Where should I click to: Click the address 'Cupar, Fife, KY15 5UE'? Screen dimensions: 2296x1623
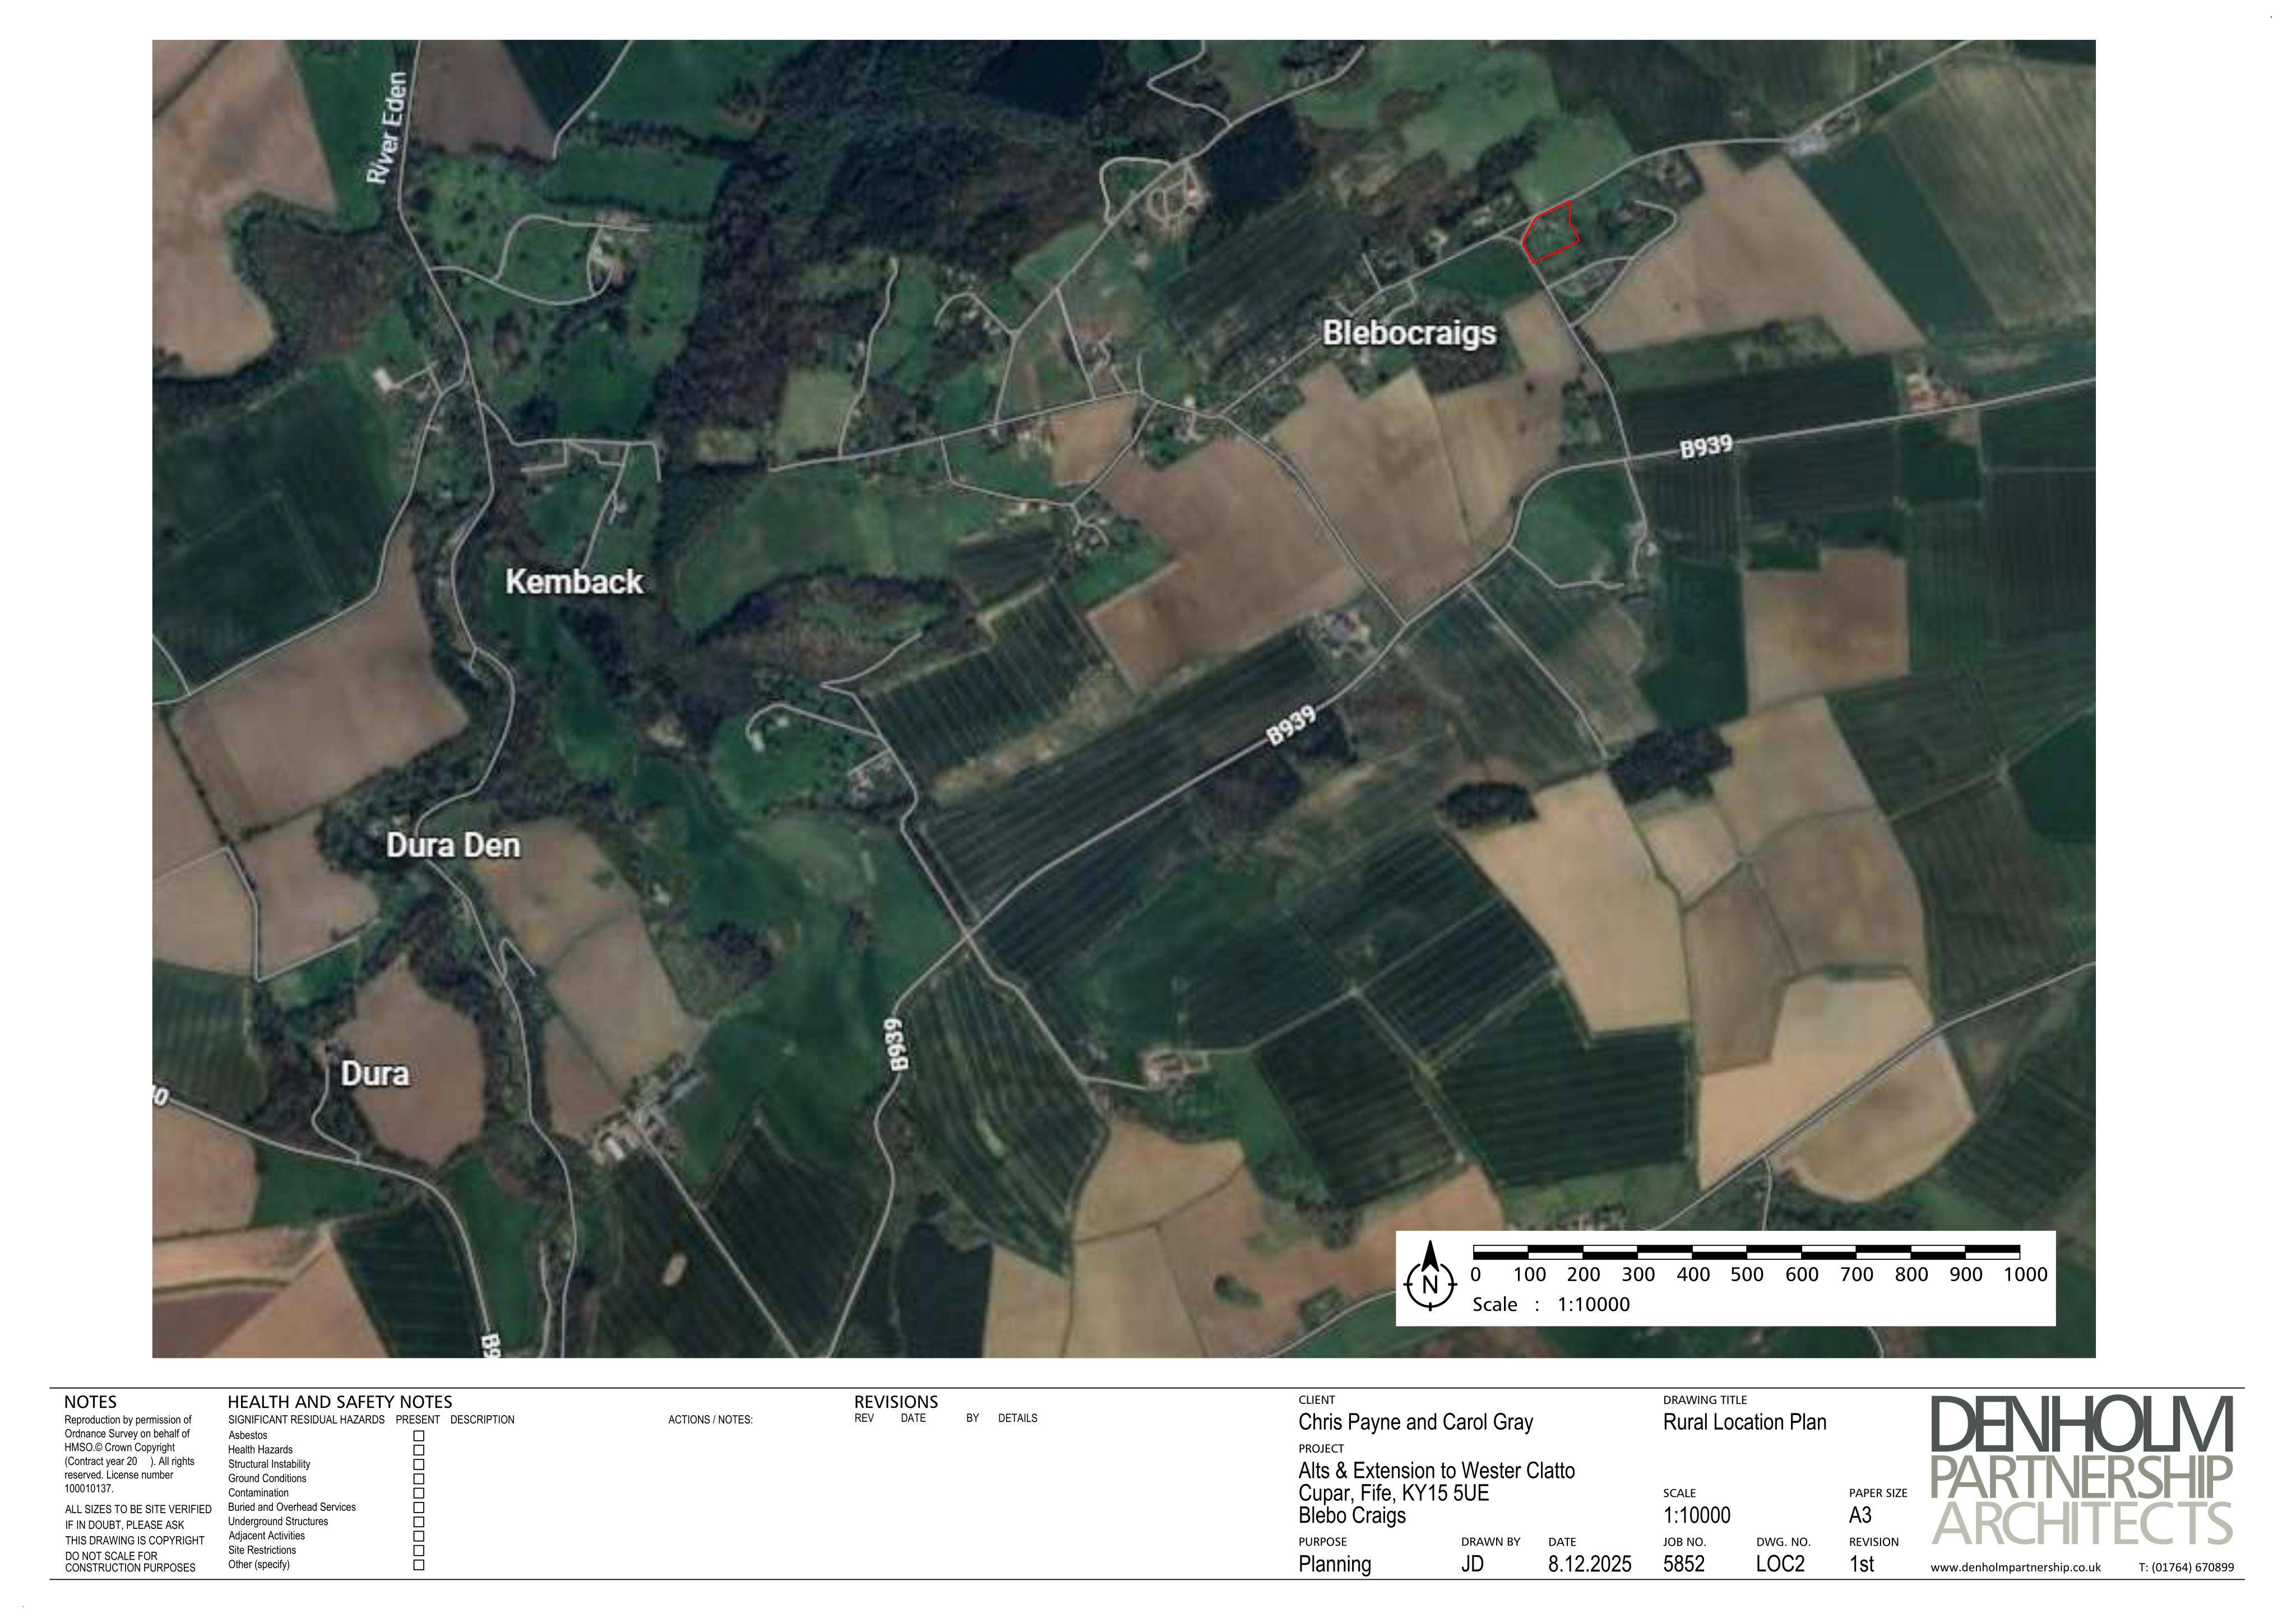tap(1393, 1494)
